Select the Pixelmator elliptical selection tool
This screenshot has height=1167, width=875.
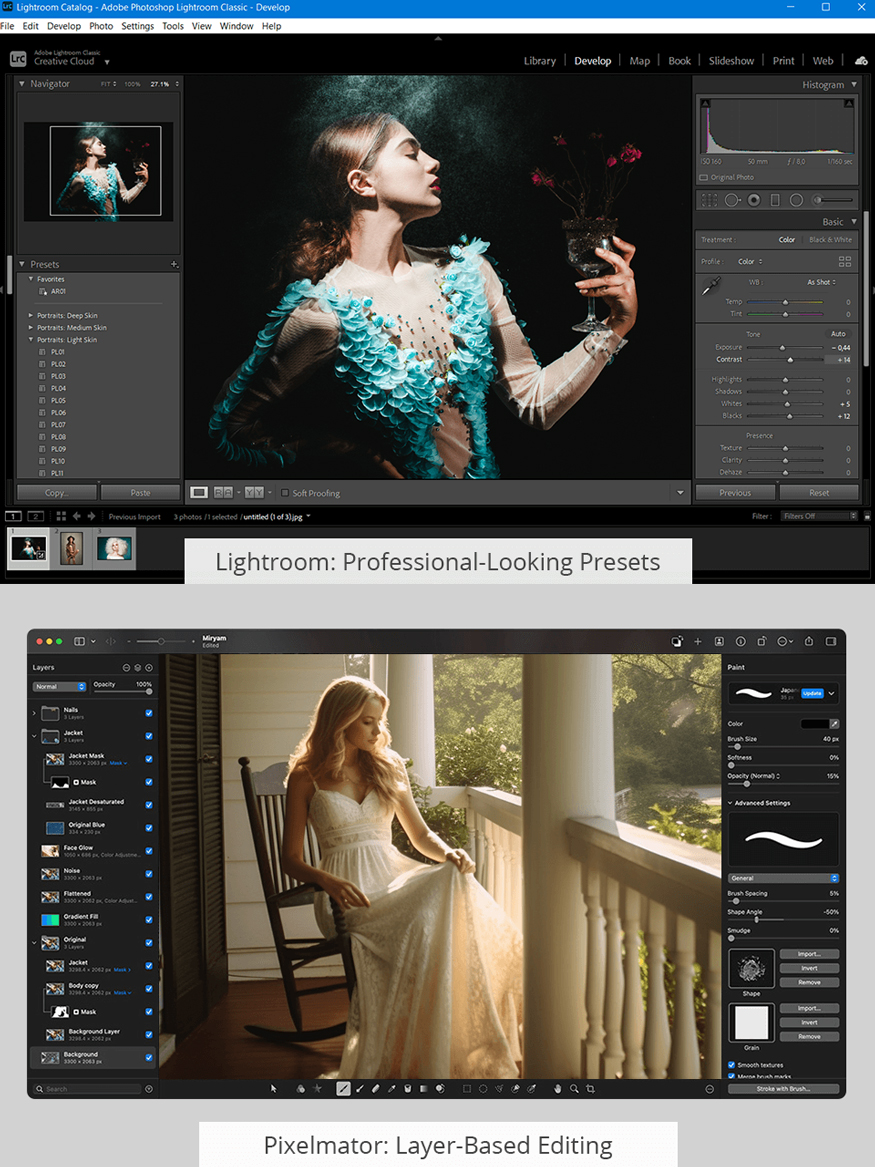point(483,1088)
